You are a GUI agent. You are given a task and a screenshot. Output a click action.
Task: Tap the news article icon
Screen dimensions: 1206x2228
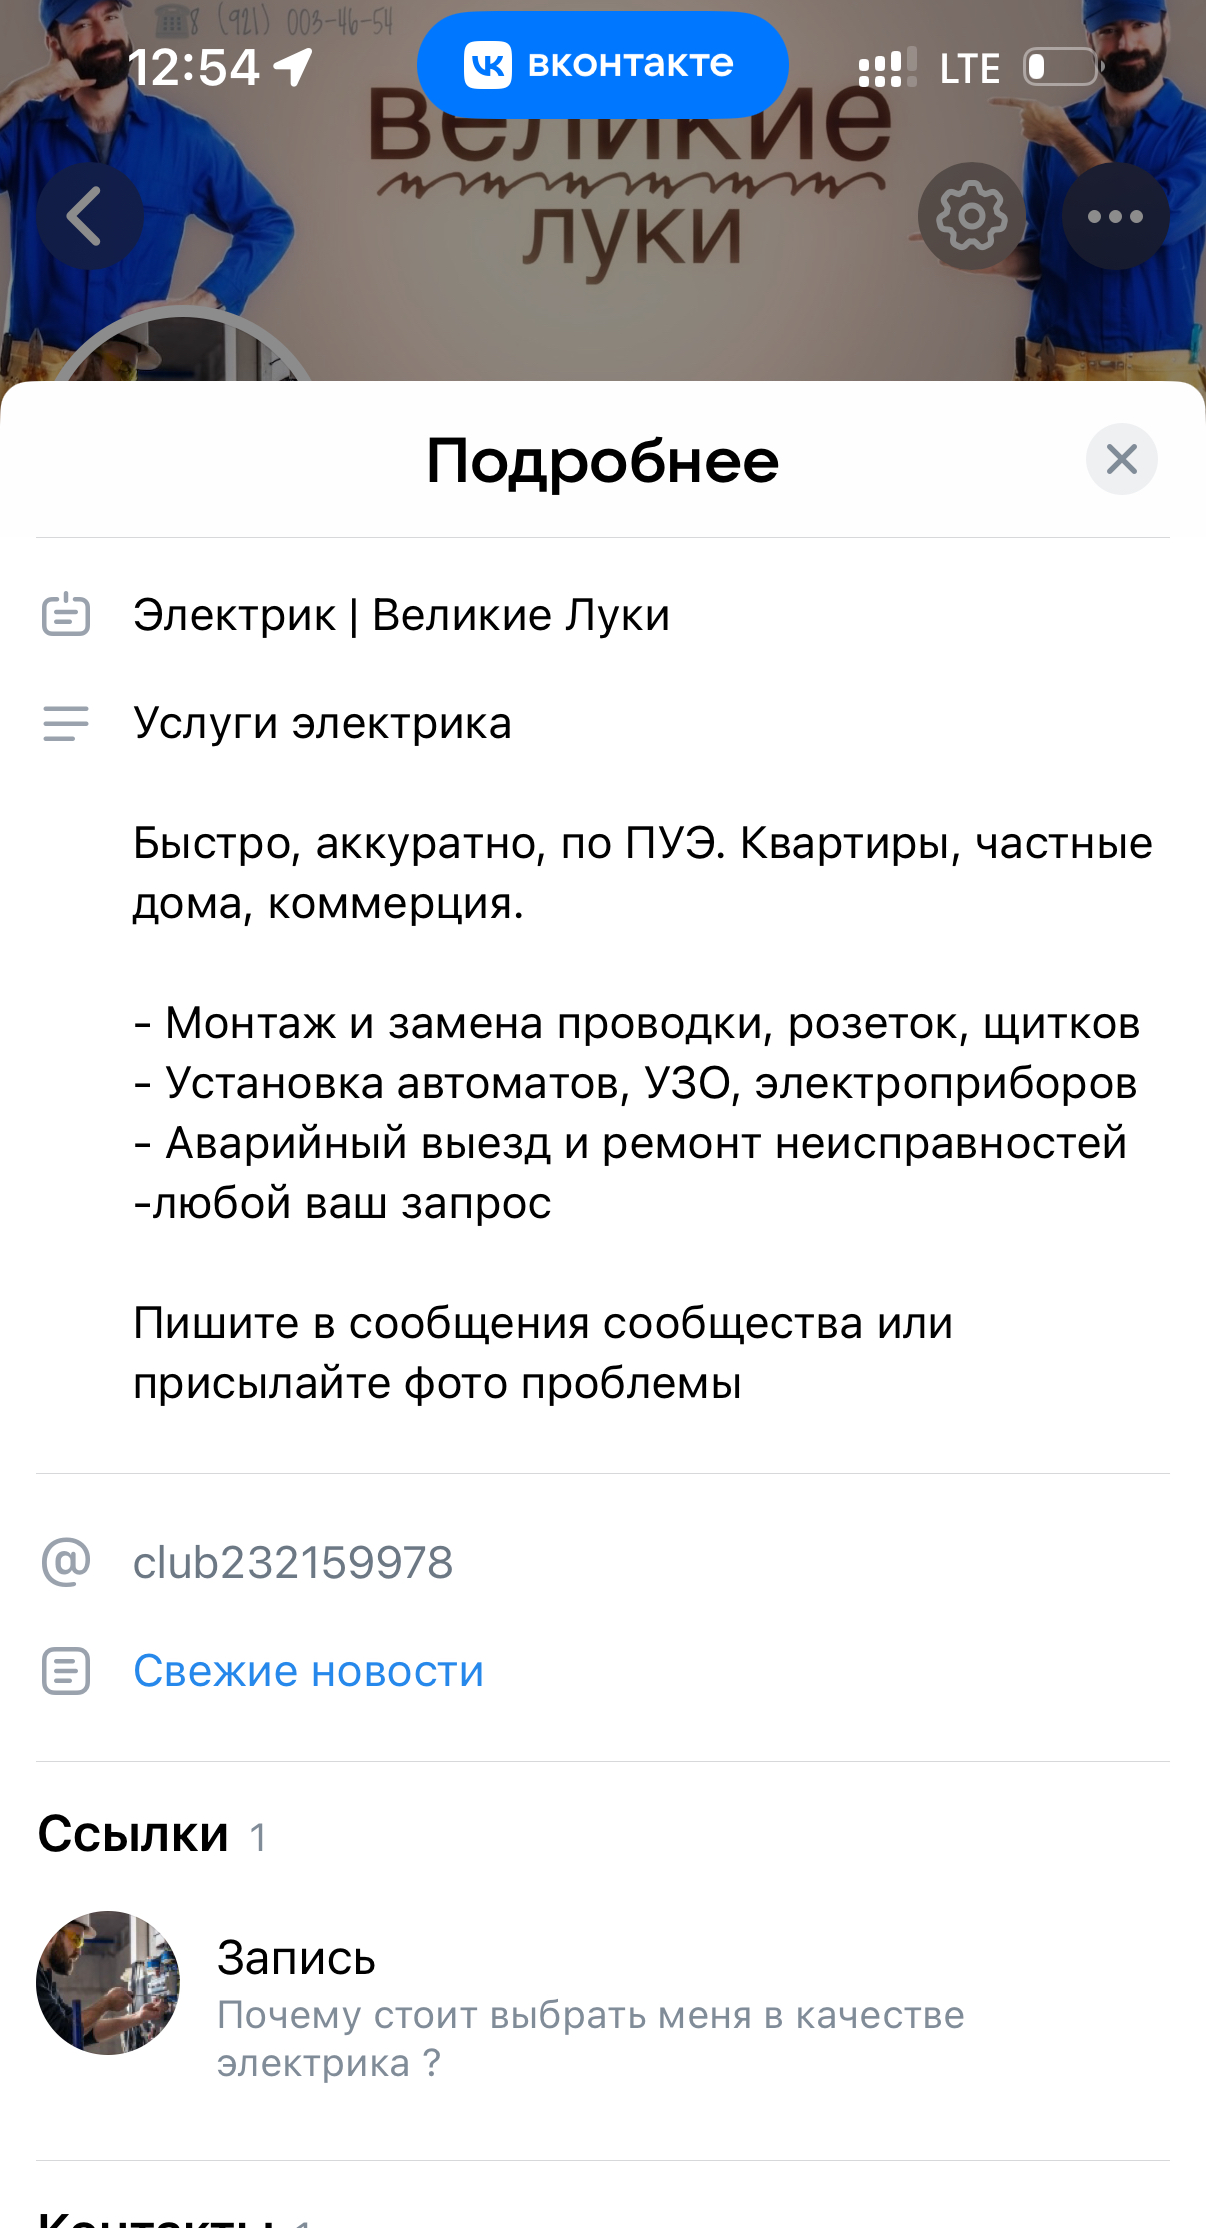[66, 1671]
